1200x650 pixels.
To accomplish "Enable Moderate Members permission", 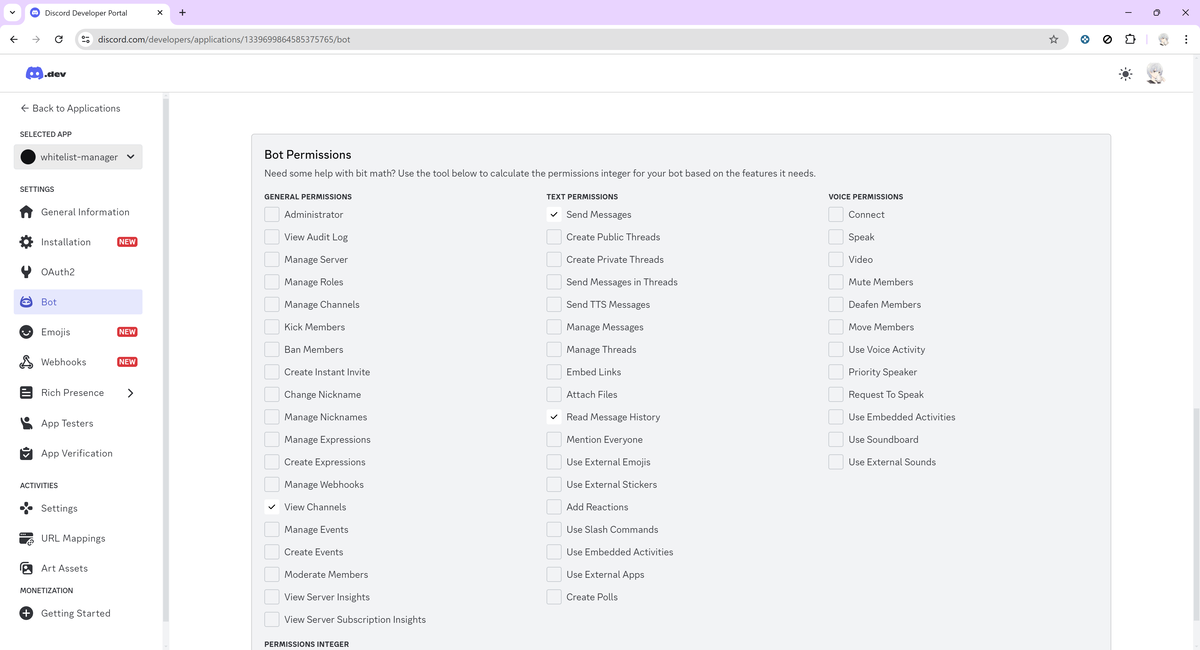I will [x=272, y=575].
